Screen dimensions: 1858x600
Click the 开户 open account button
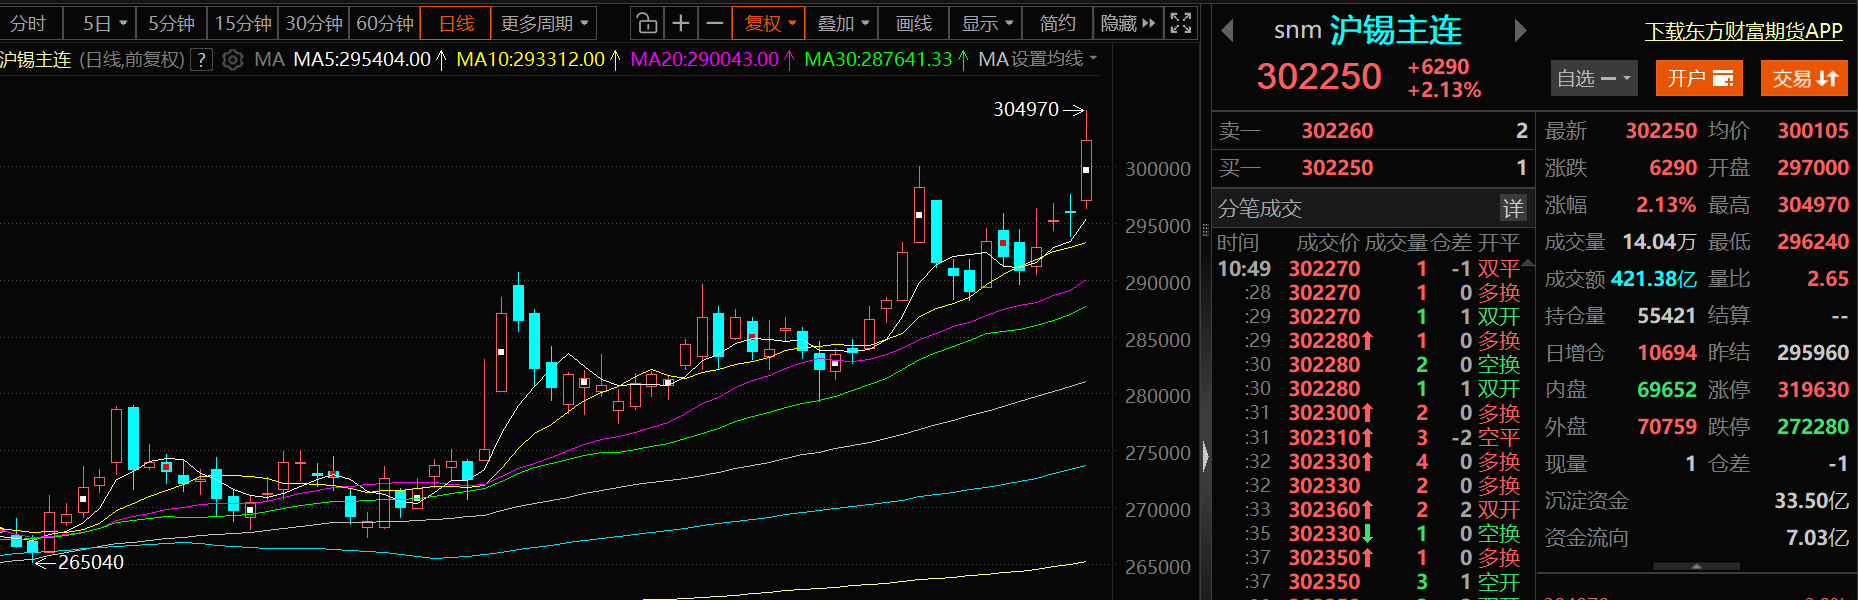(x=1698, y=78)
